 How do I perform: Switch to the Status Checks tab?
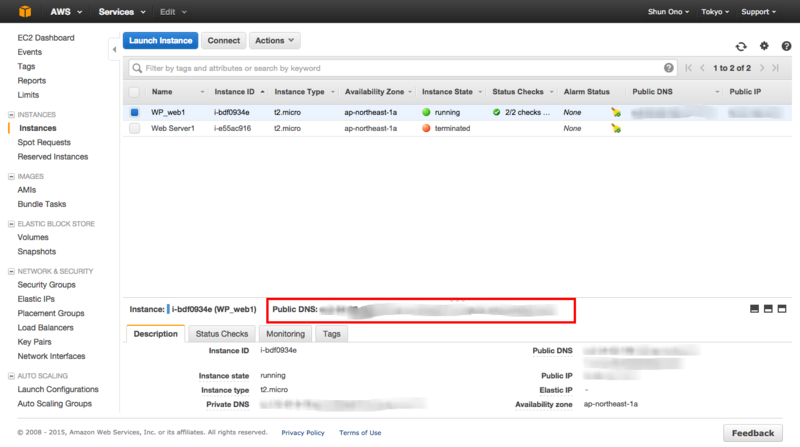point(222,334)
